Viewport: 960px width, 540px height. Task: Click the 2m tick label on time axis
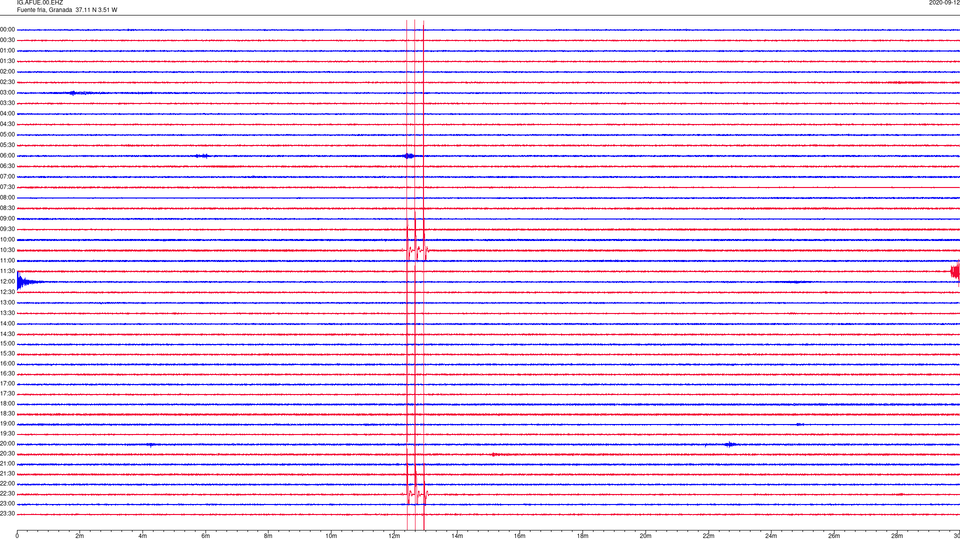pyautogui.click(x=80, y=536)
